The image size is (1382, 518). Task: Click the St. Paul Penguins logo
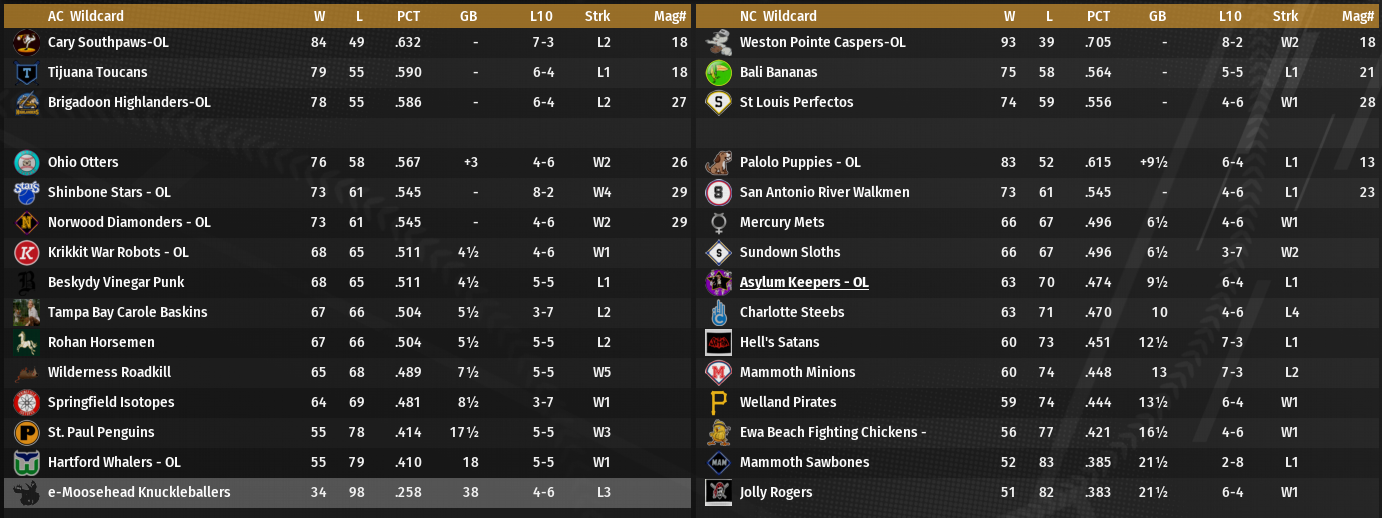(27, 432)
